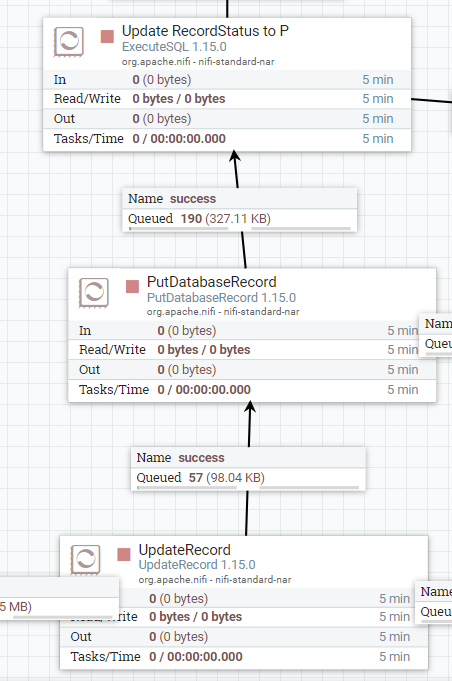Viewport: 452px width, 681px height.
Task: Click the red stopped indicator on PutDatabaseRecord
Action: pyautogui.click(x=132, y=287)
